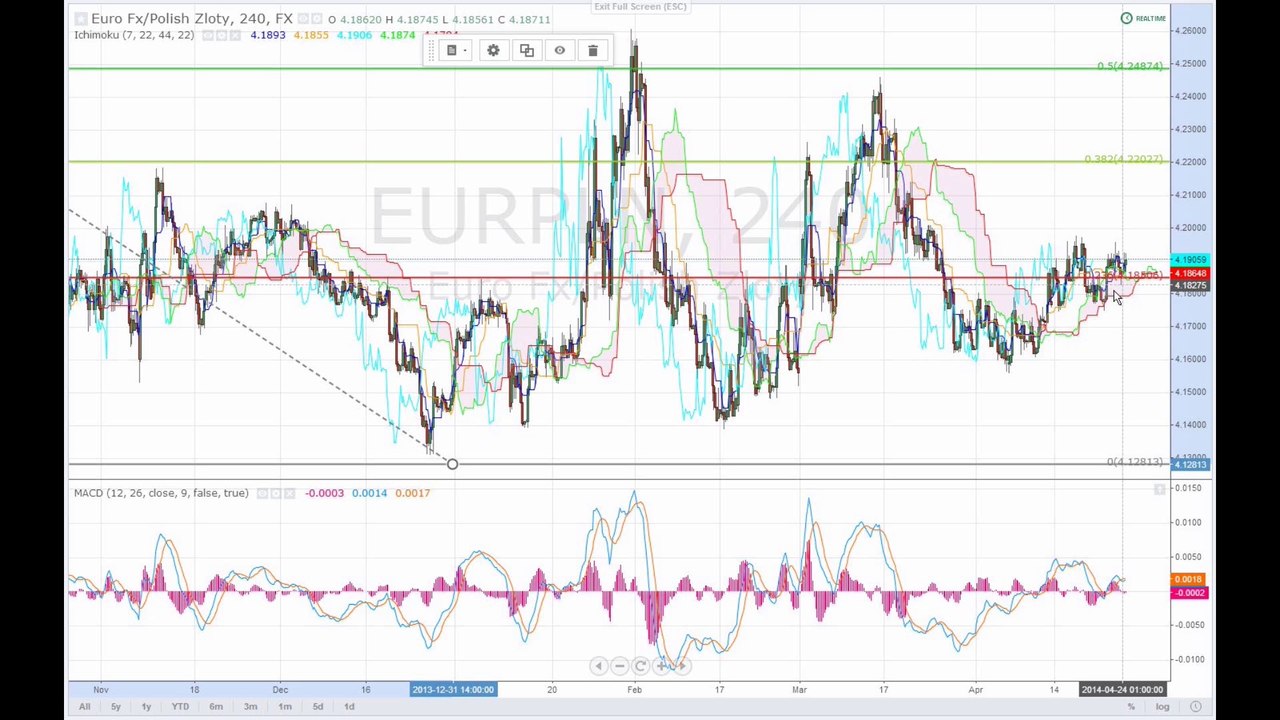Image resolution: width=1280 pixels, height=720 pixels.
Task: Select the All time range
Action: pyautogui.click(x=84, y=707)
